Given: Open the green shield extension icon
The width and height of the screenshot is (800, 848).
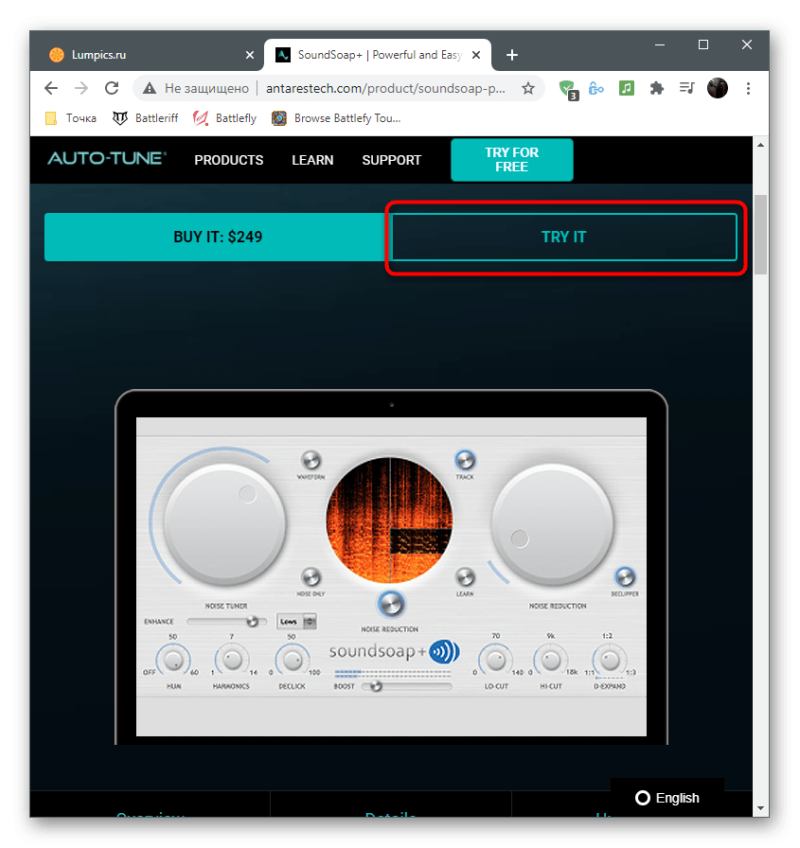Looking at the screenshot, I should pyautogui.click(x=567, y=89).
